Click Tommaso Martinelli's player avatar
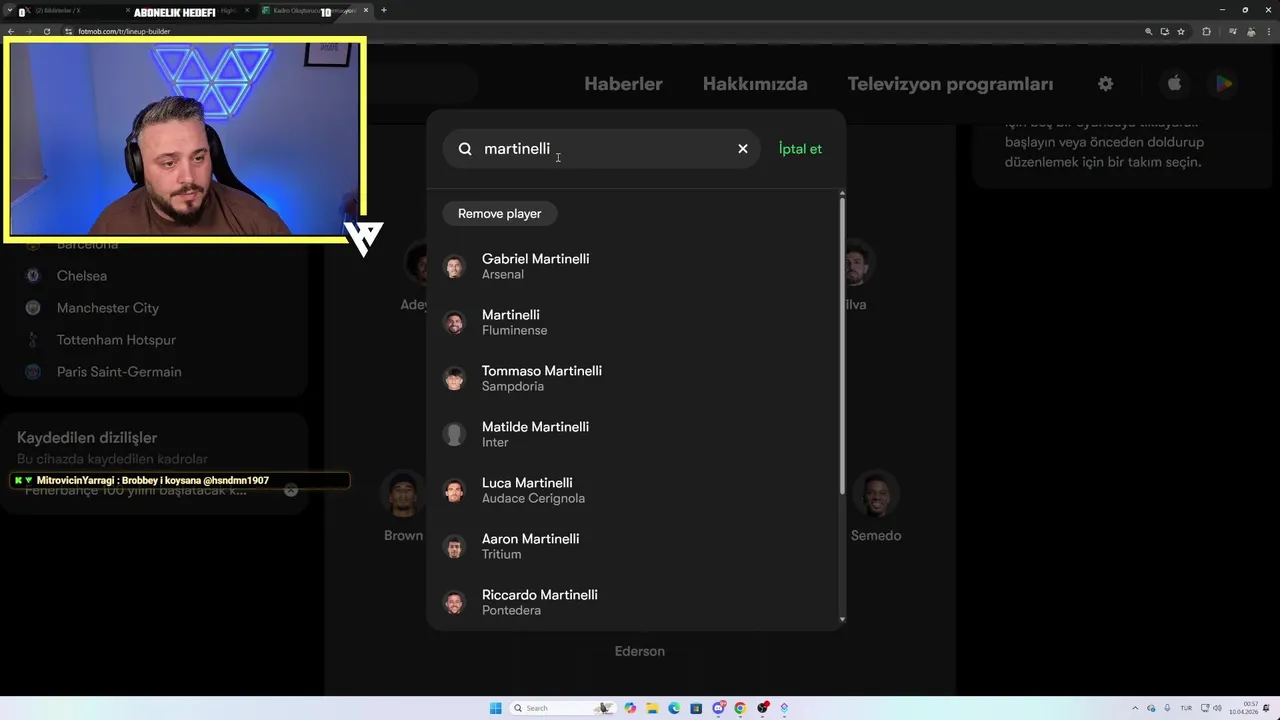 pyautogui.click(x=455, y=378)
